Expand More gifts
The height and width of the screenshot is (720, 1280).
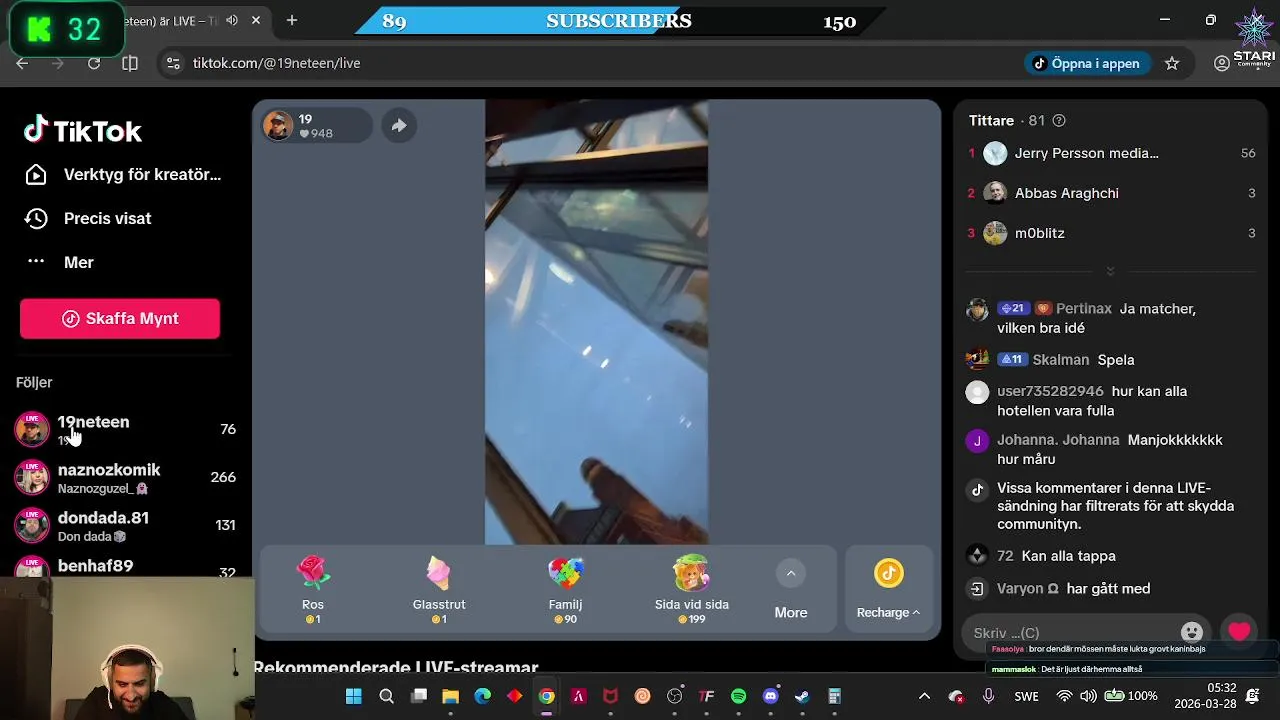pos(790,590)
